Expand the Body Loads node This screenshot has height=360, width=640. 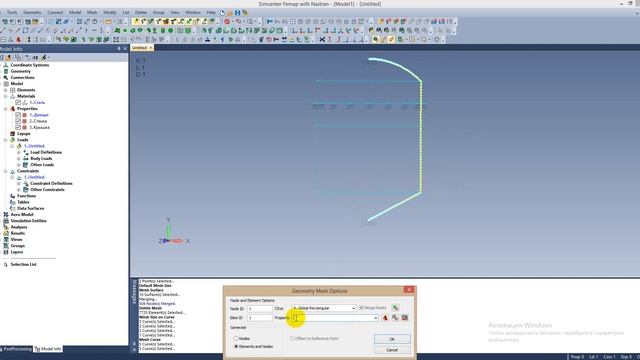pos(19,158)
